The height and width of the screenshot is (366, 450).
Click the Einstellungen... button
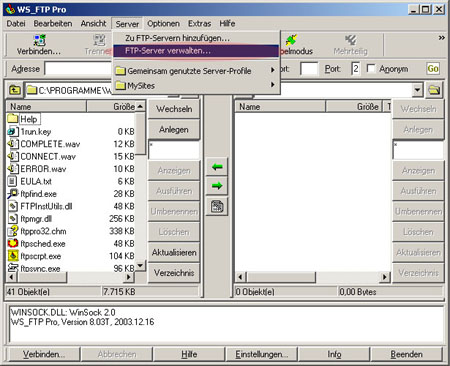[262, 354]
